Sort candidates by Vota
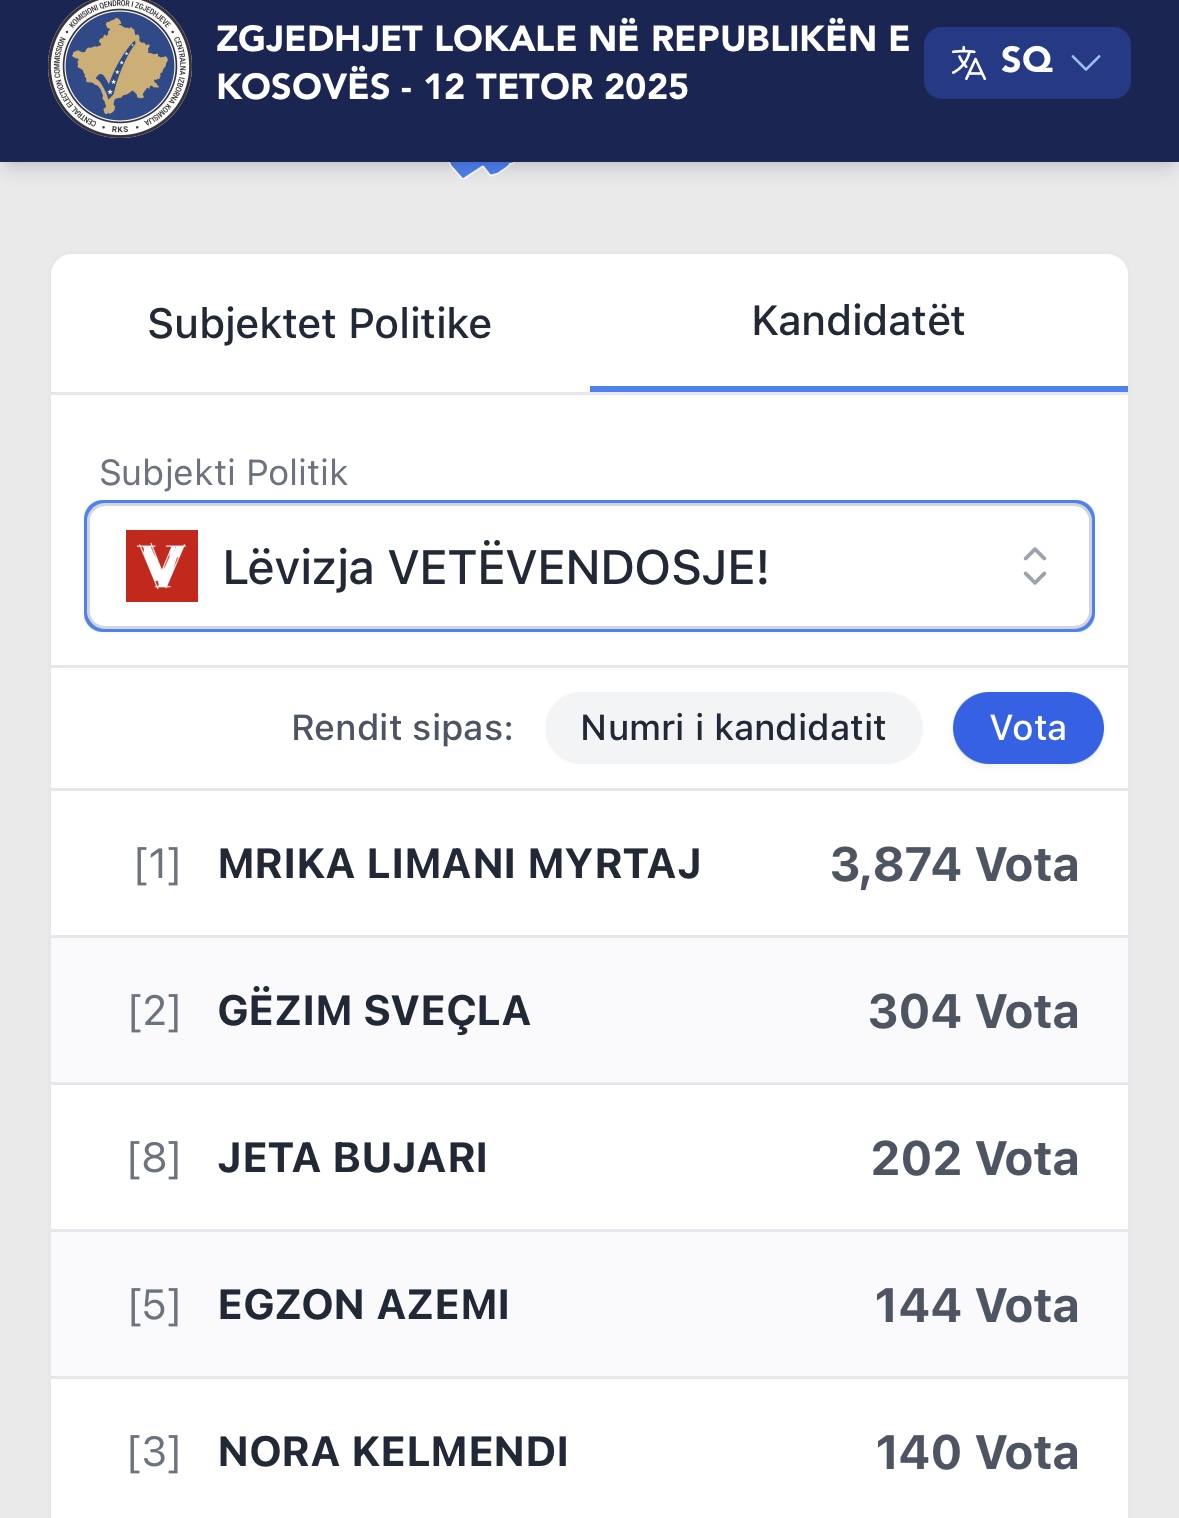1179x1518 pixels. click(x=1028, y=728)
